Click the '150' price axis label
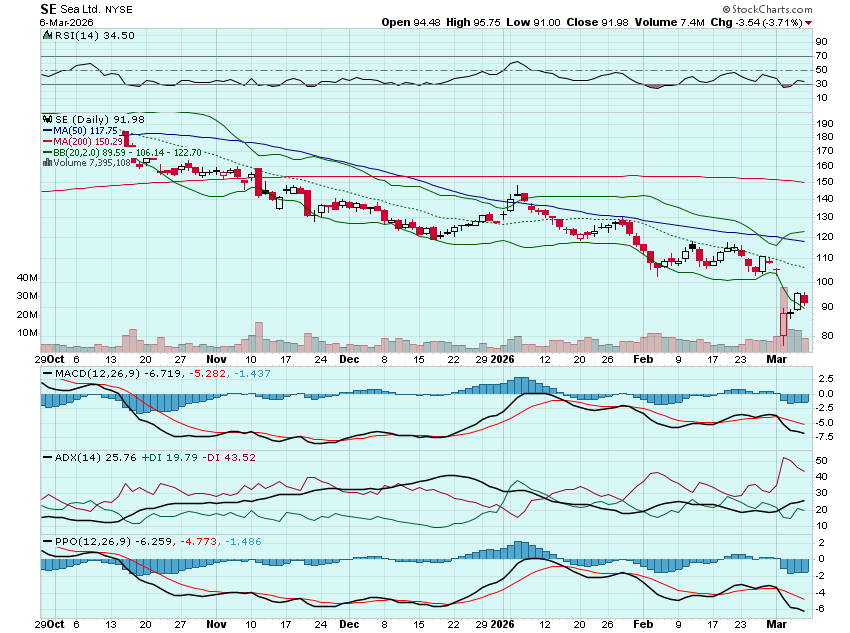850x633 pixels. click(824, 182)
